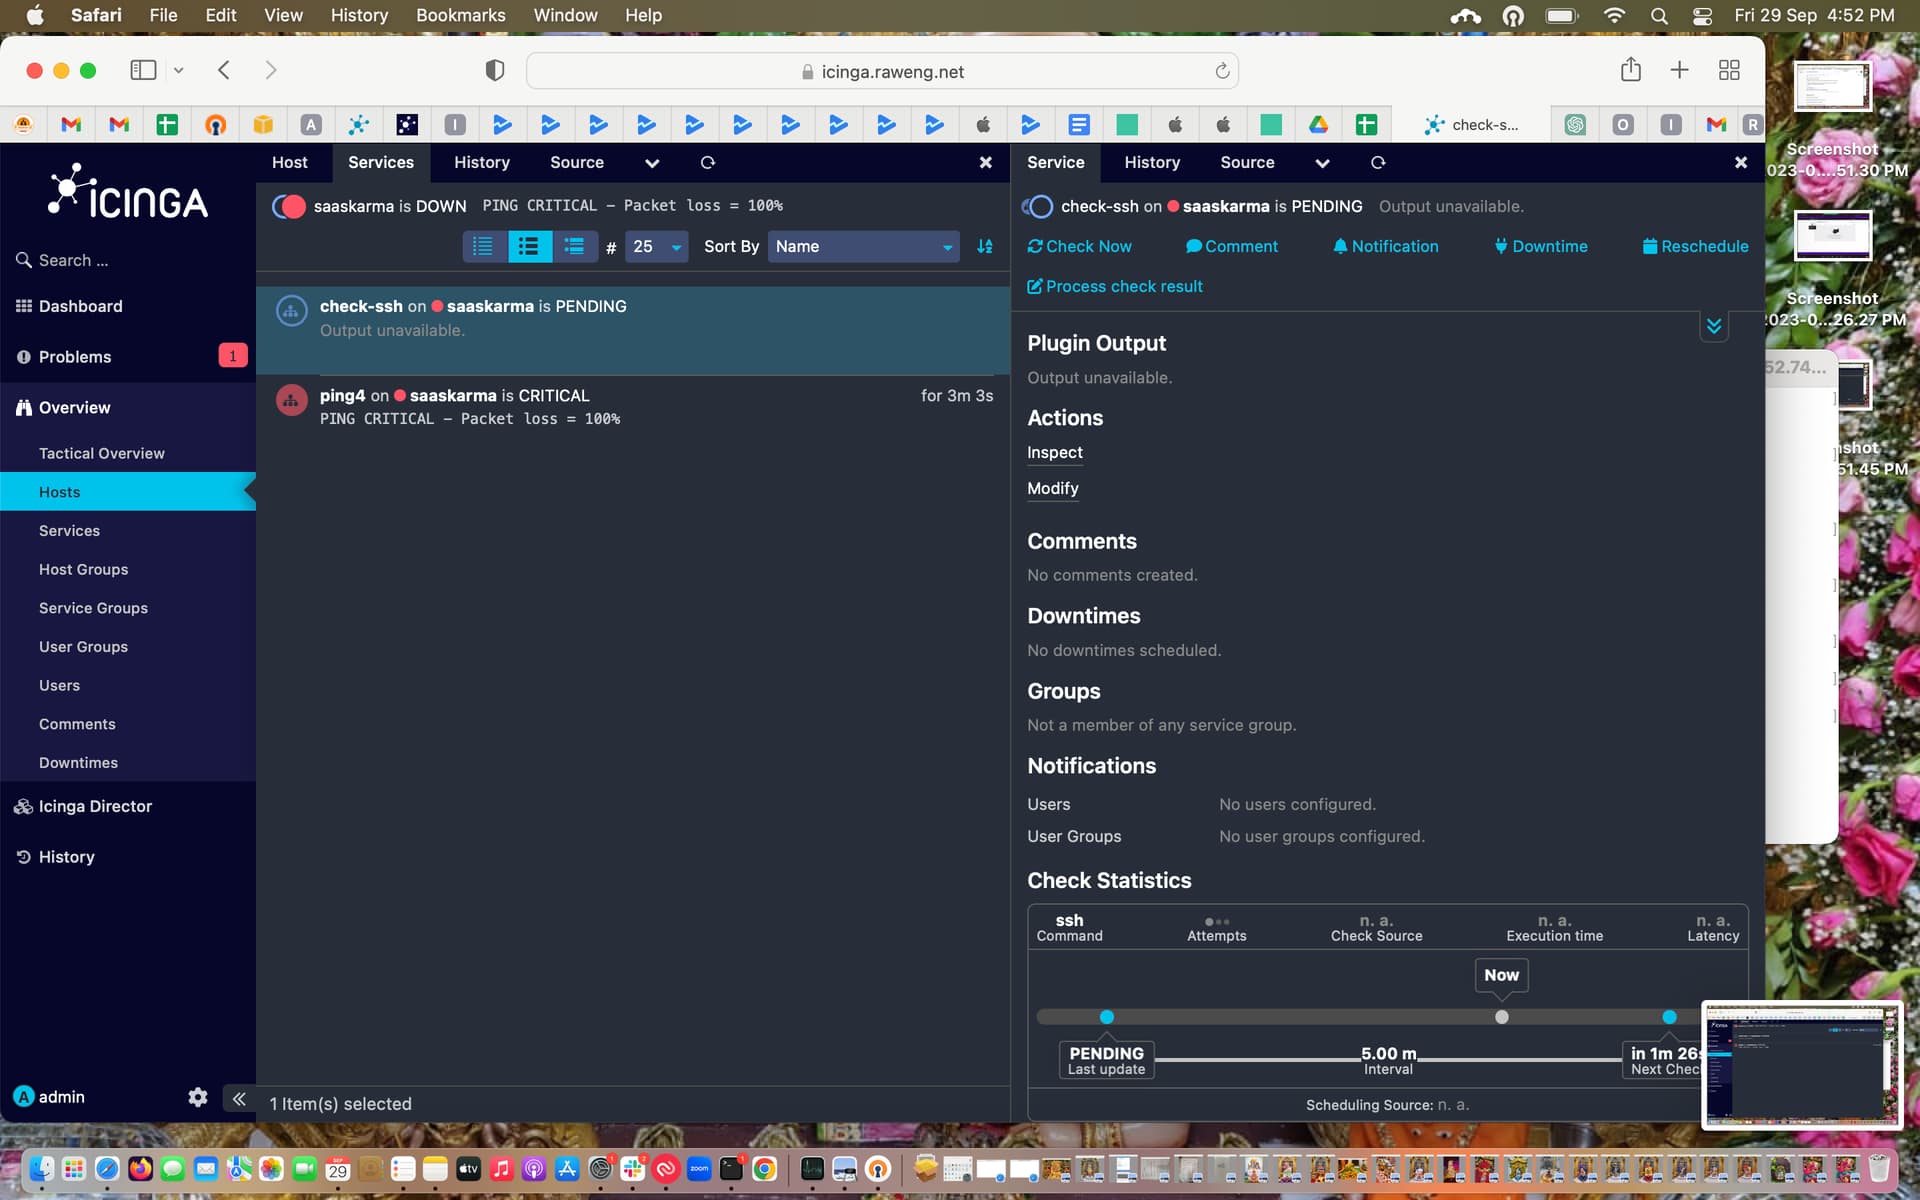Reload page from the address bar
This screenshot has height=1200, width=1920.
click(x=1222, y=71)
